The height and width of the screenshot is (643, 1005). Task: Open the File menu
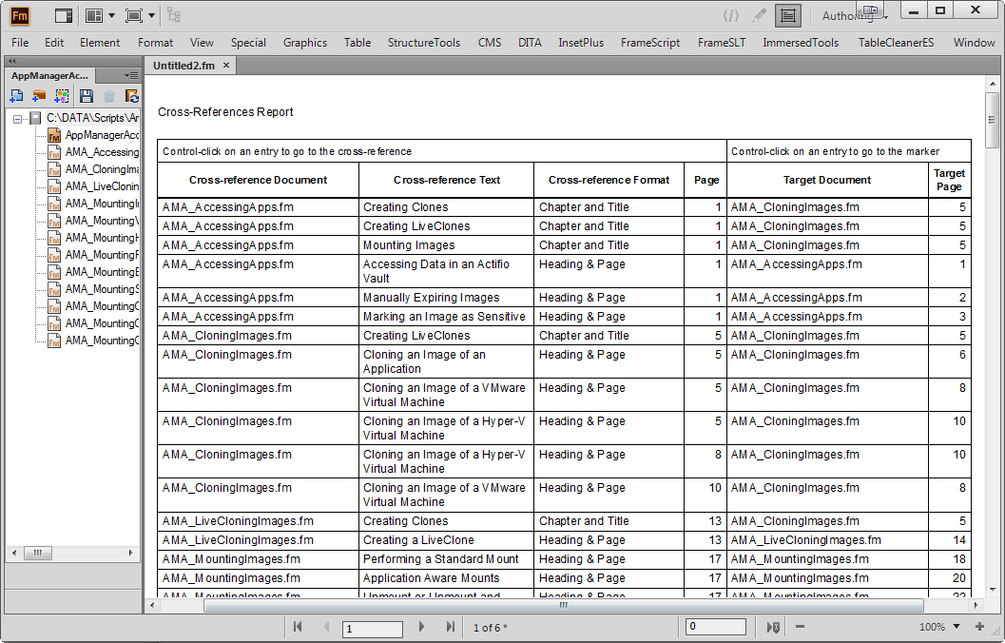click(20, 43)
